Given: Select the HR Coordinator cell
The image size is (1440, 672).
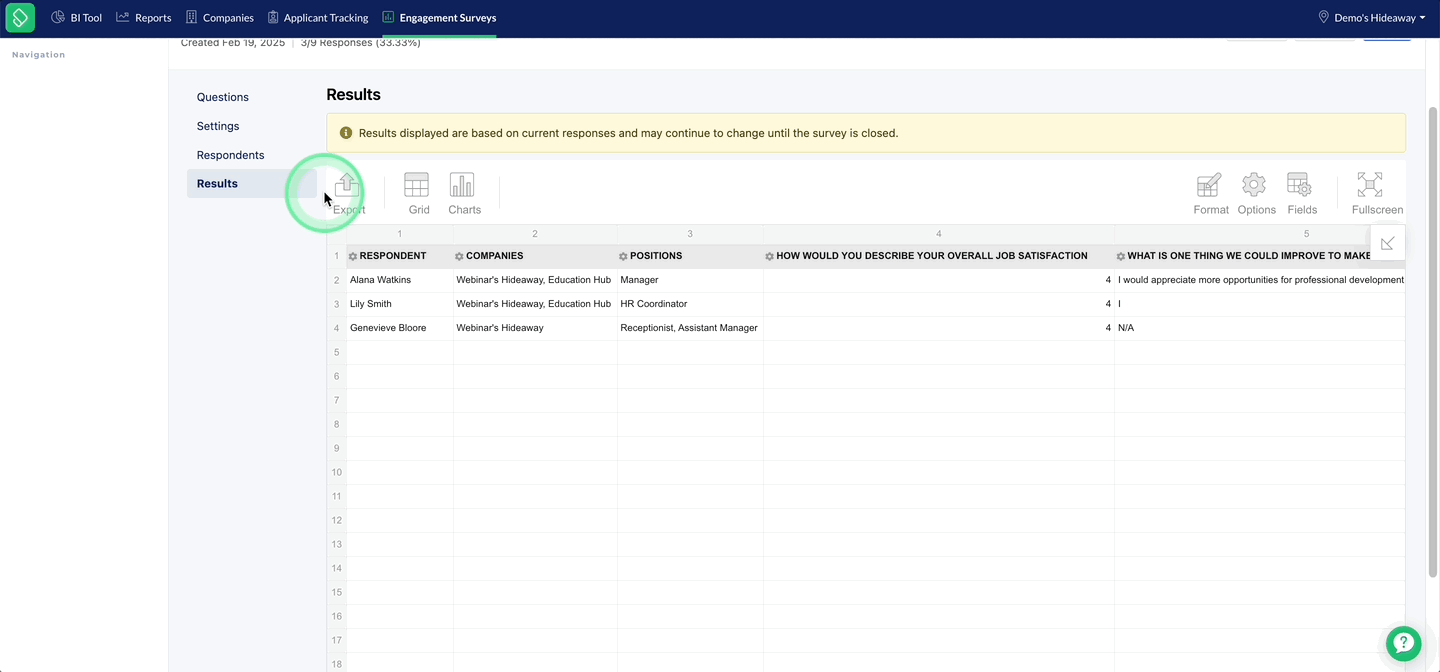Looking at the screenshot, I should tap(690, 304).
